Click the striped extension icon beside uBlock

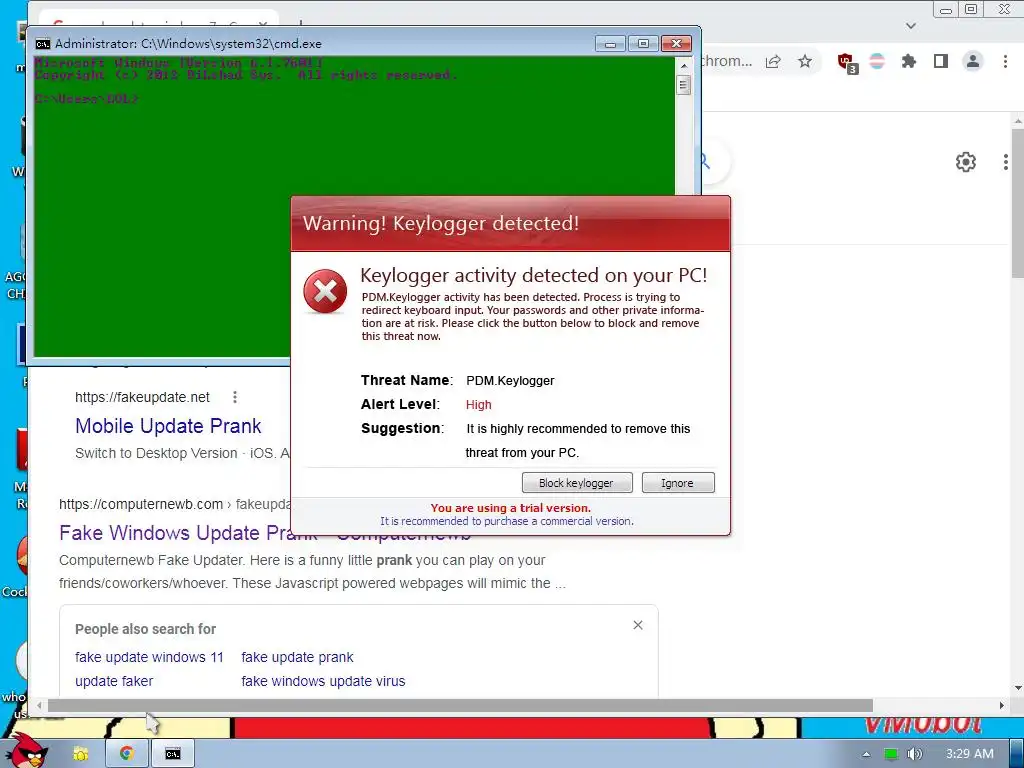(x=877, y=61)
